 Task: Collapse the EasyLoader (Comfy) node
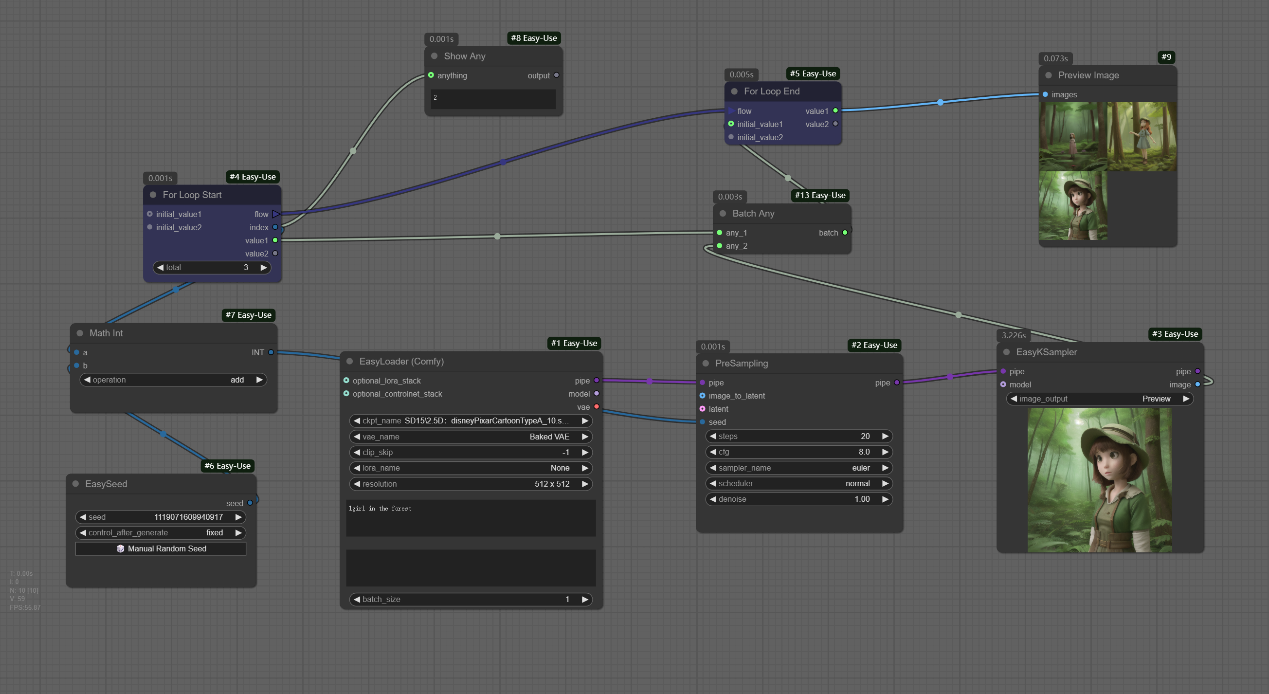click(350, 361)
